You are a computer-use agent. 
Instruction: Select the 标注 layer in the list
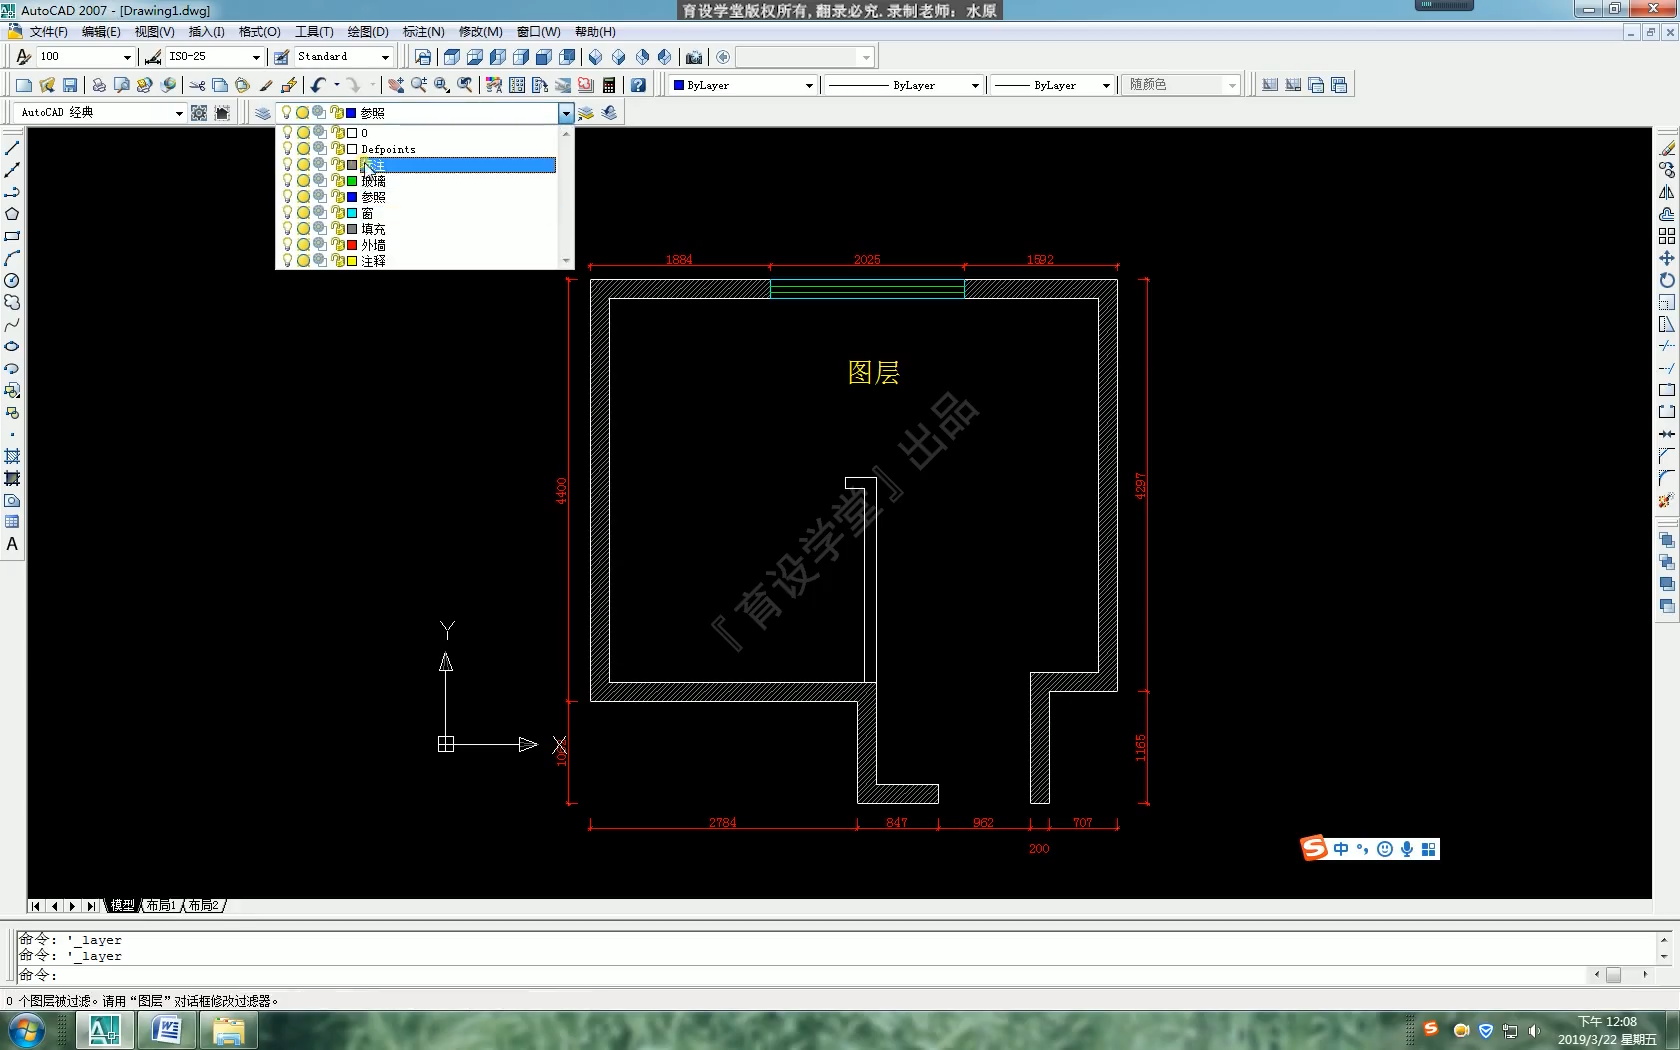point(416,164)
